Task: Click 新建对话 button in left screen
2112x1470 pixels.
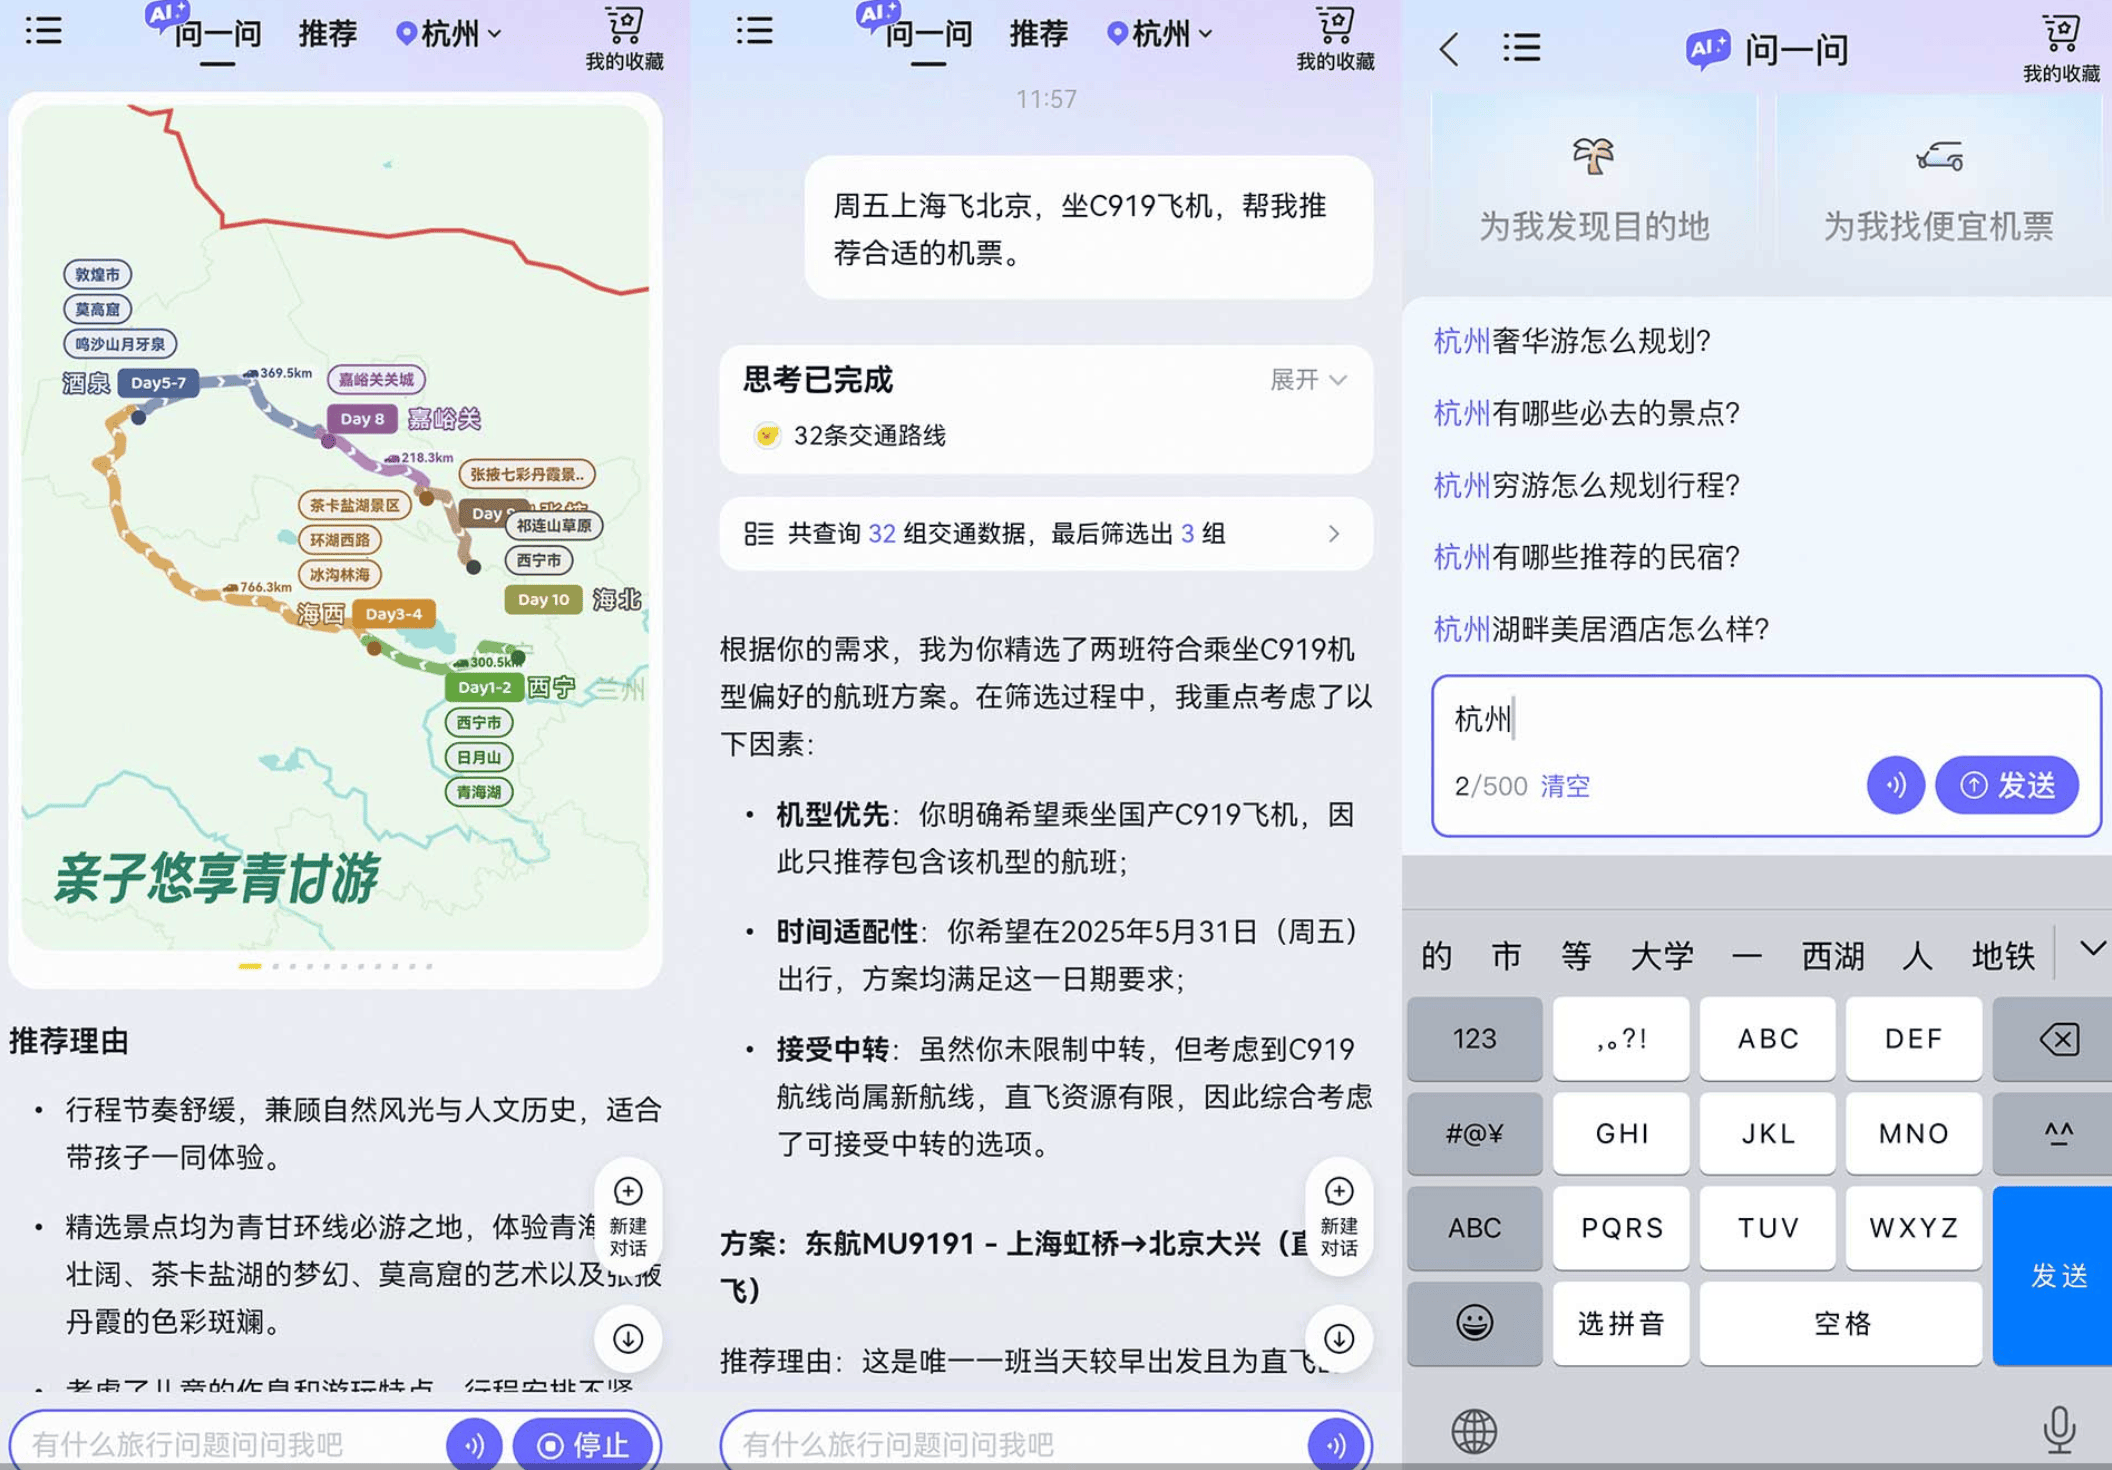Action: point(628,1218)
